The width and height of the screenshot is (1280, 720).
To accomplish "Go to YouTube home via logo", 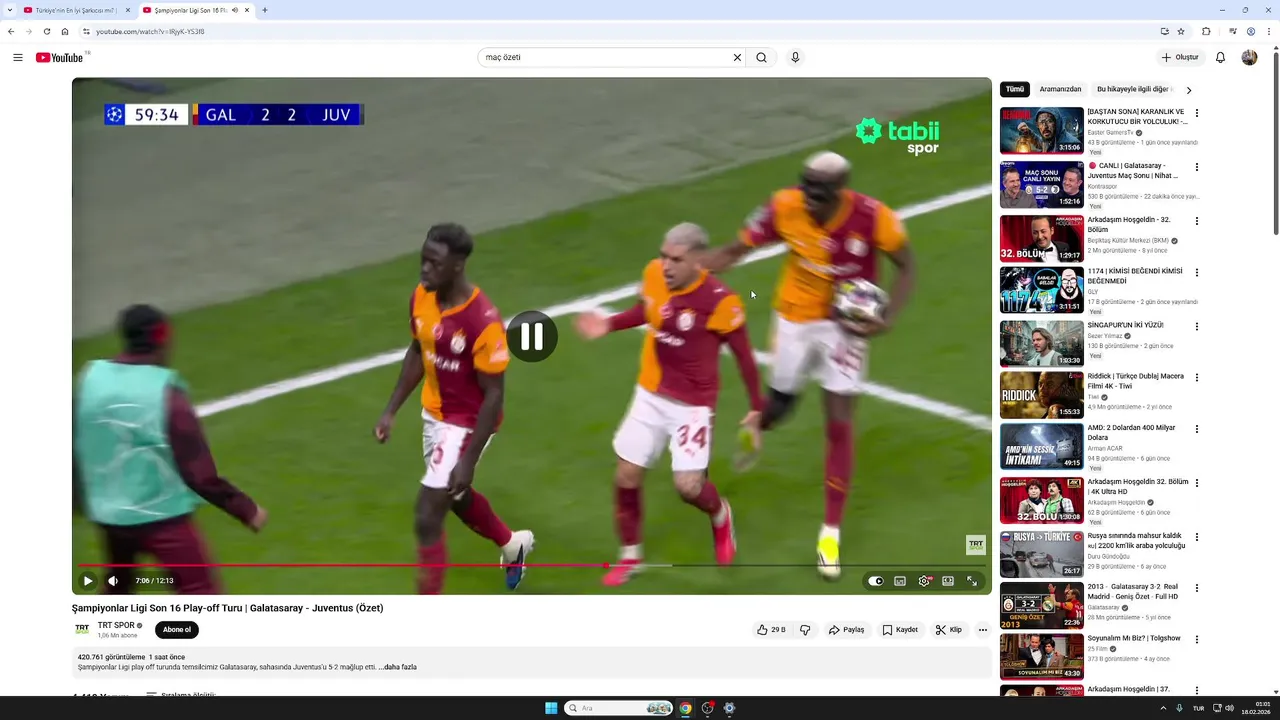I will pos(59,57).
